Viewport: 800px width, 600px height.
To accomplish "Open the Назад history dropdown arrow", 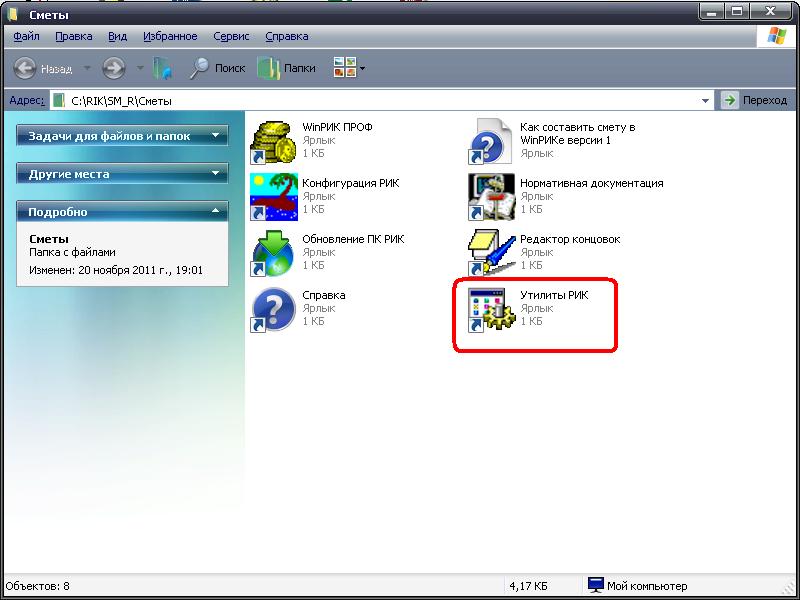I will pos(87,68).
